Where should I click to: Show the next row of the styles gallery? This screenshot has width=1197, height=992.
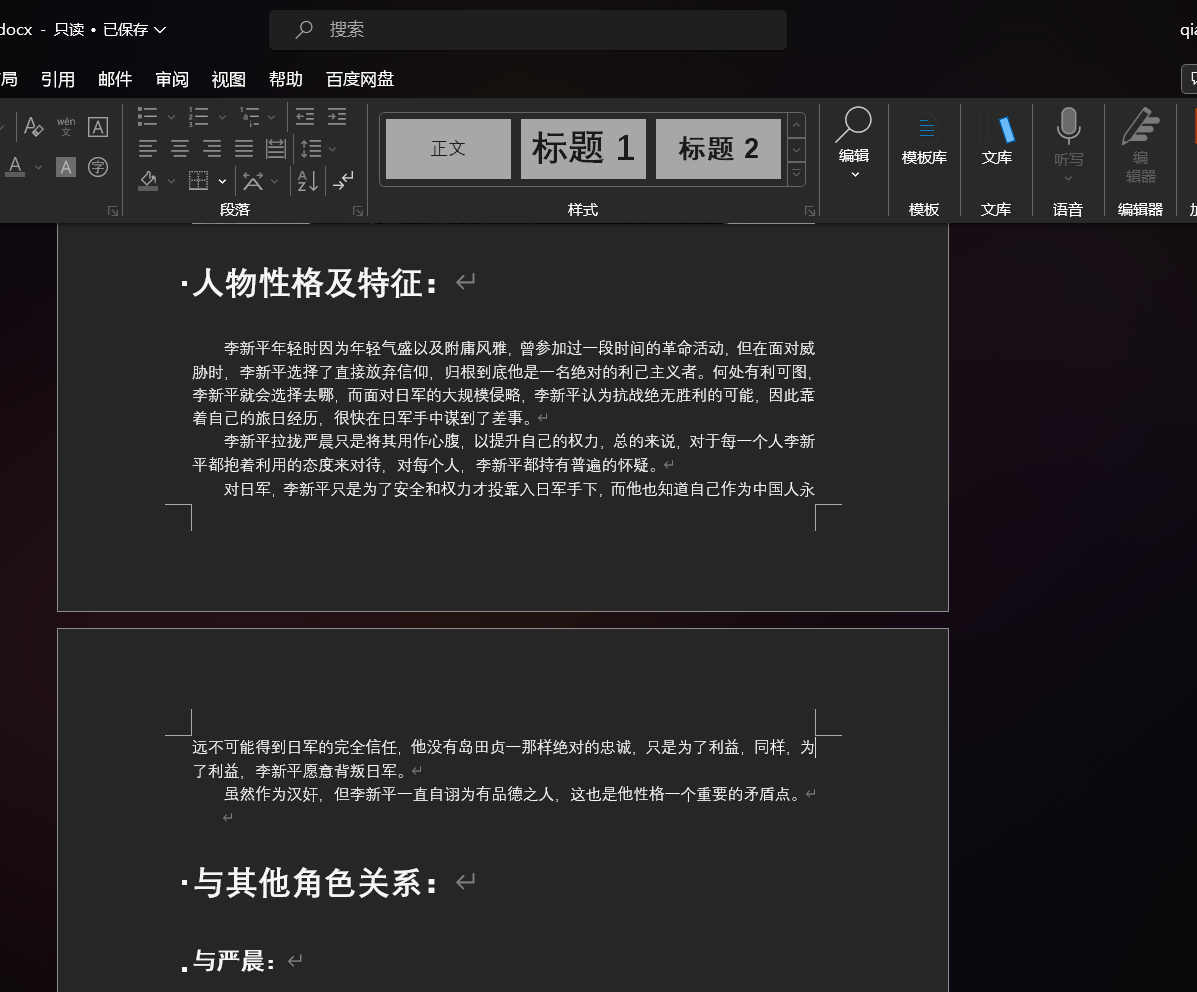[796, 150]
